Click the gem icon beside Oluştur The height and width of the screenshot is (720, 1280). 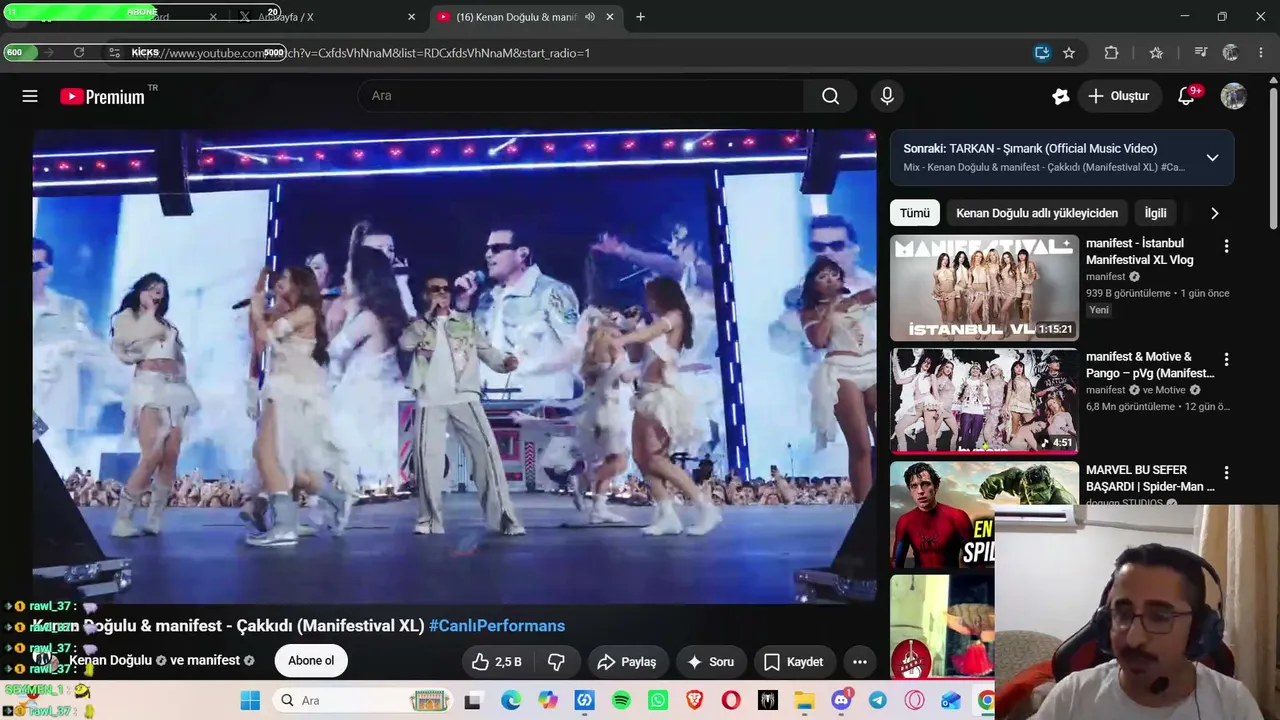pyautogui.click(x=1061, y=96)
